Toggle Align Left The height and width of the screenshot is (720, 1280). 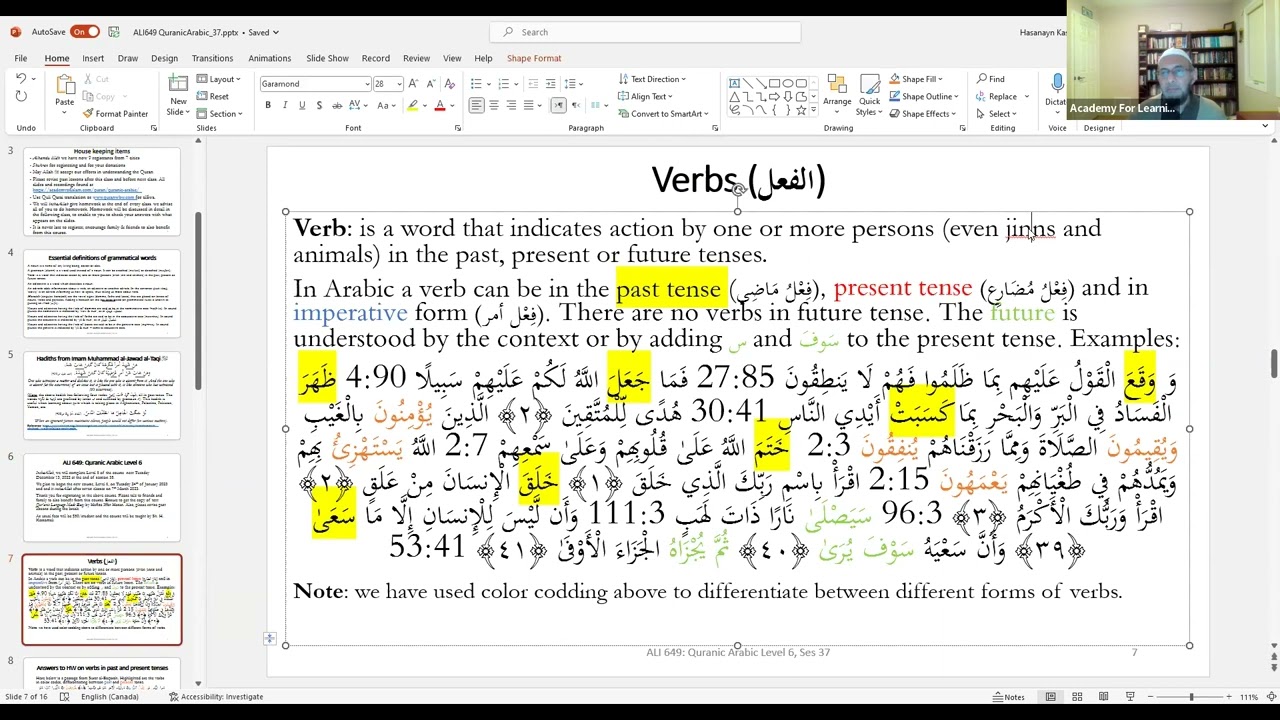(x=476, y=106)
